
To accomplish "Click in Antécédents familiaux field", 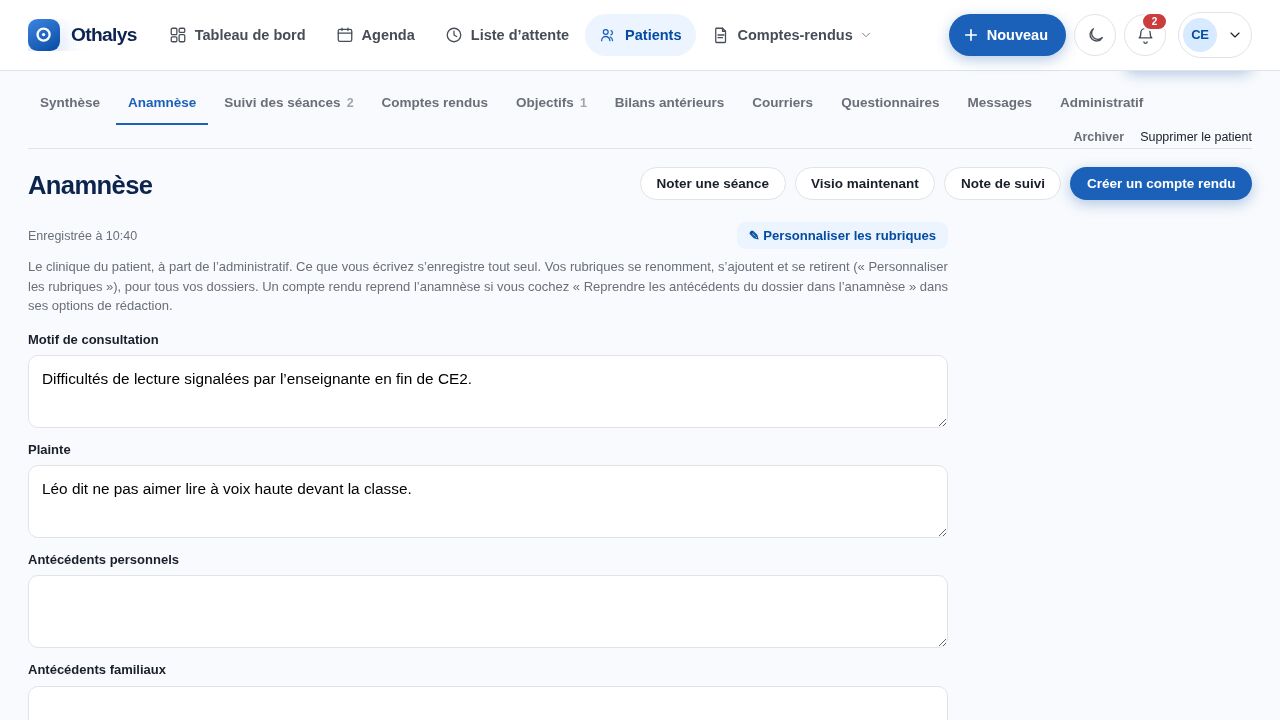I will click(x=488, y=703).
